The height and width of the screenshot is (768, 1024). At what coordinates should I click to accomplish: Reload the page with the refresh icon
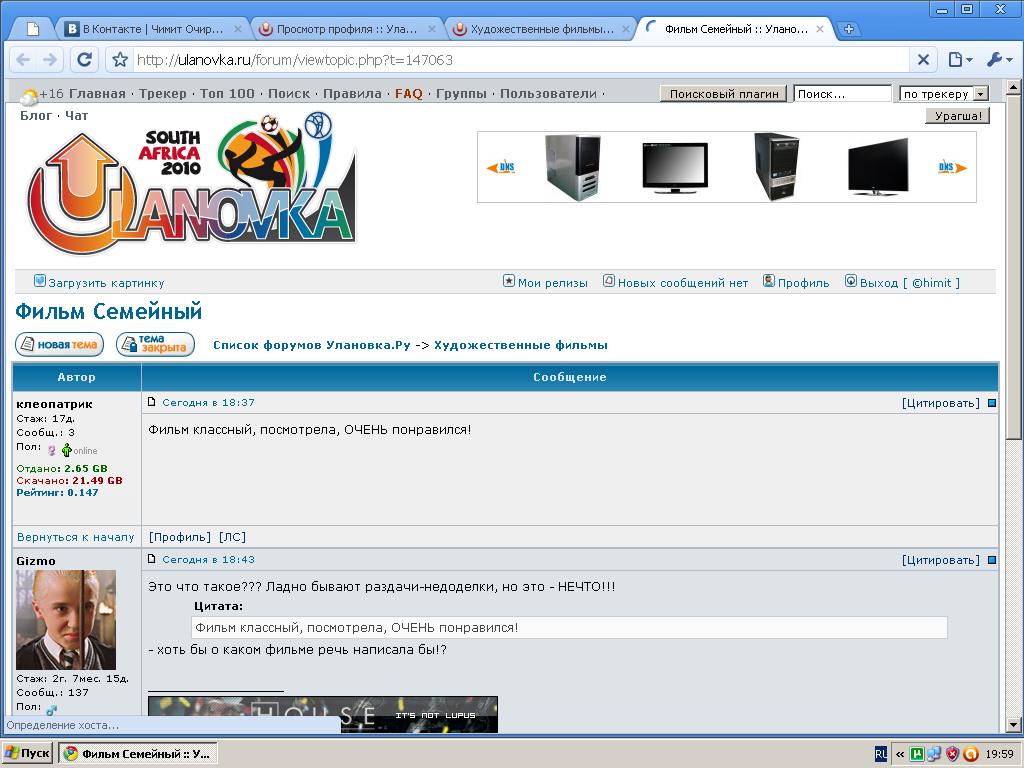pos(83,59)
